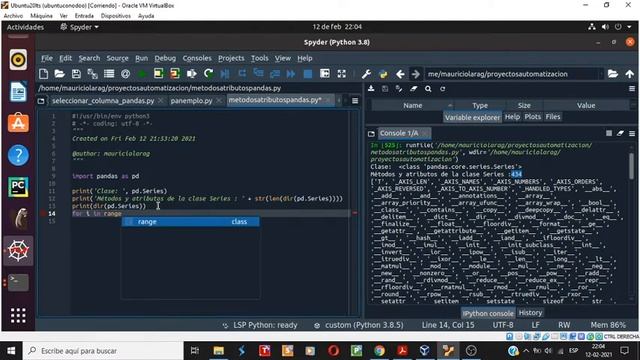Run selection or current line icon

[191, 74]
